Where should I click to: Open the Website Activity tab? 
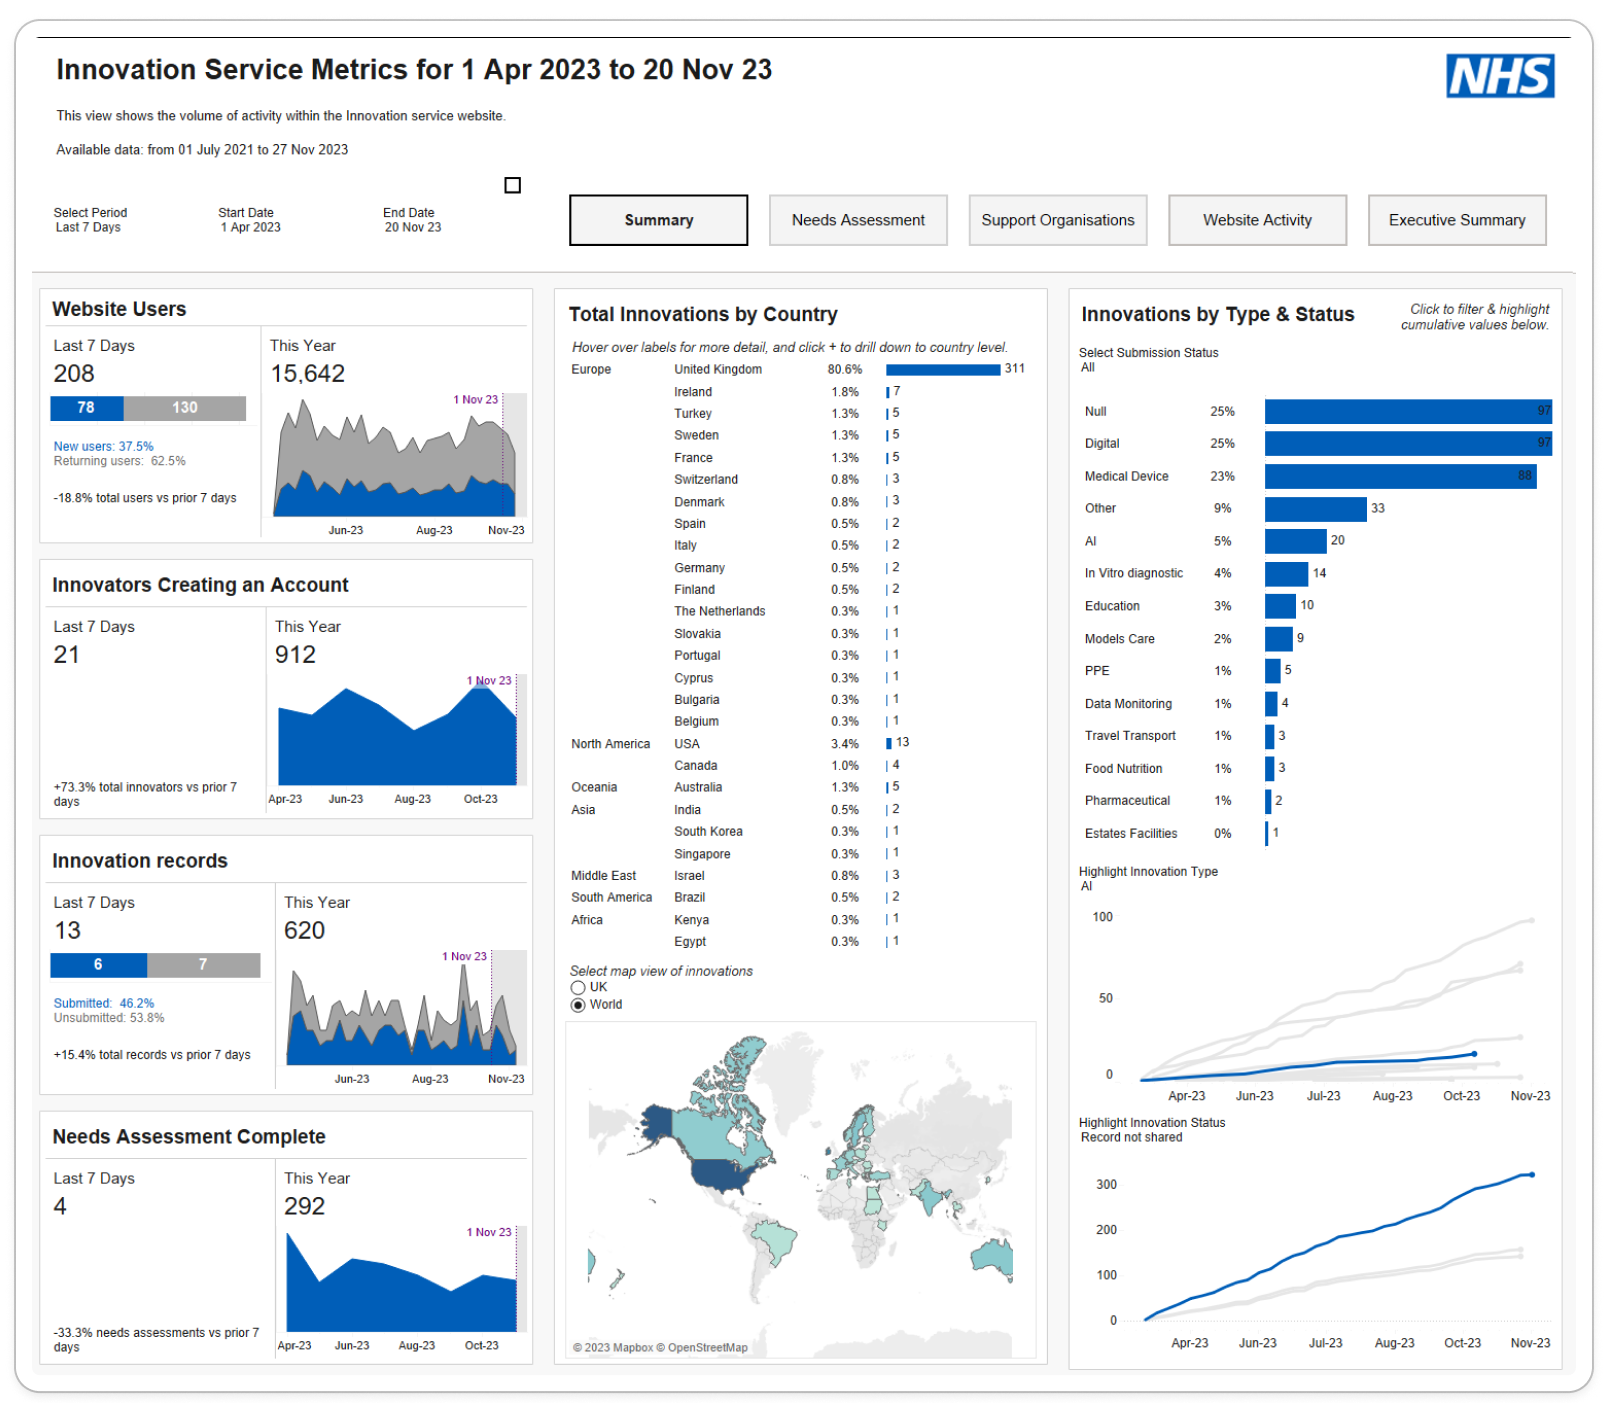pos(1256,220)
